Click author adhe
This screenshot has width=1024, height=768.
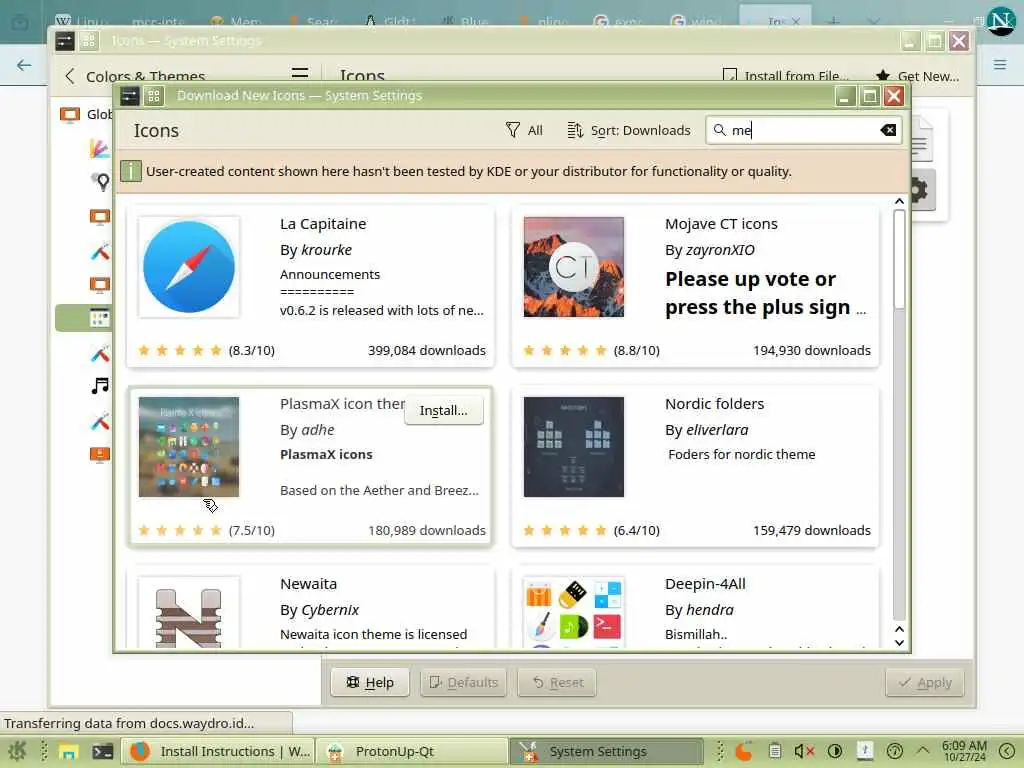(317, 430)
